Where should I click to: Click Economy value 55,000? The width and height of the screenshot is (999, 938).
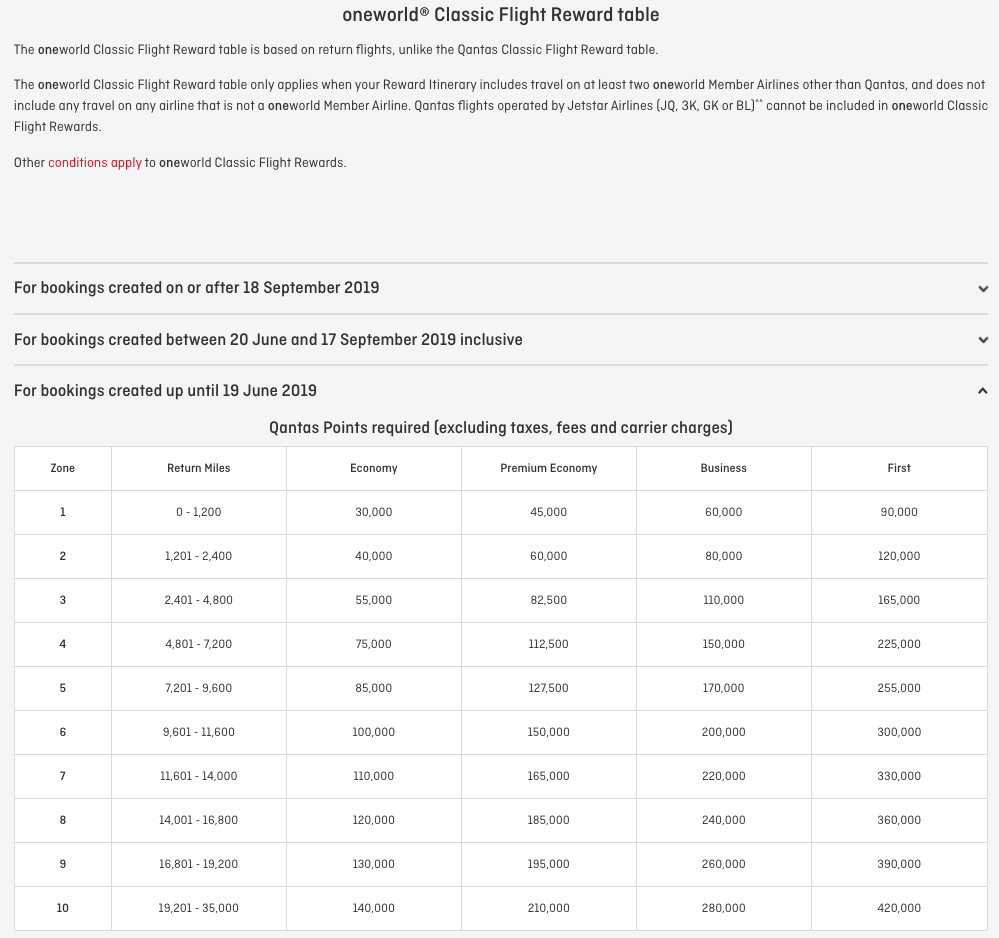[x=374, y=600]
